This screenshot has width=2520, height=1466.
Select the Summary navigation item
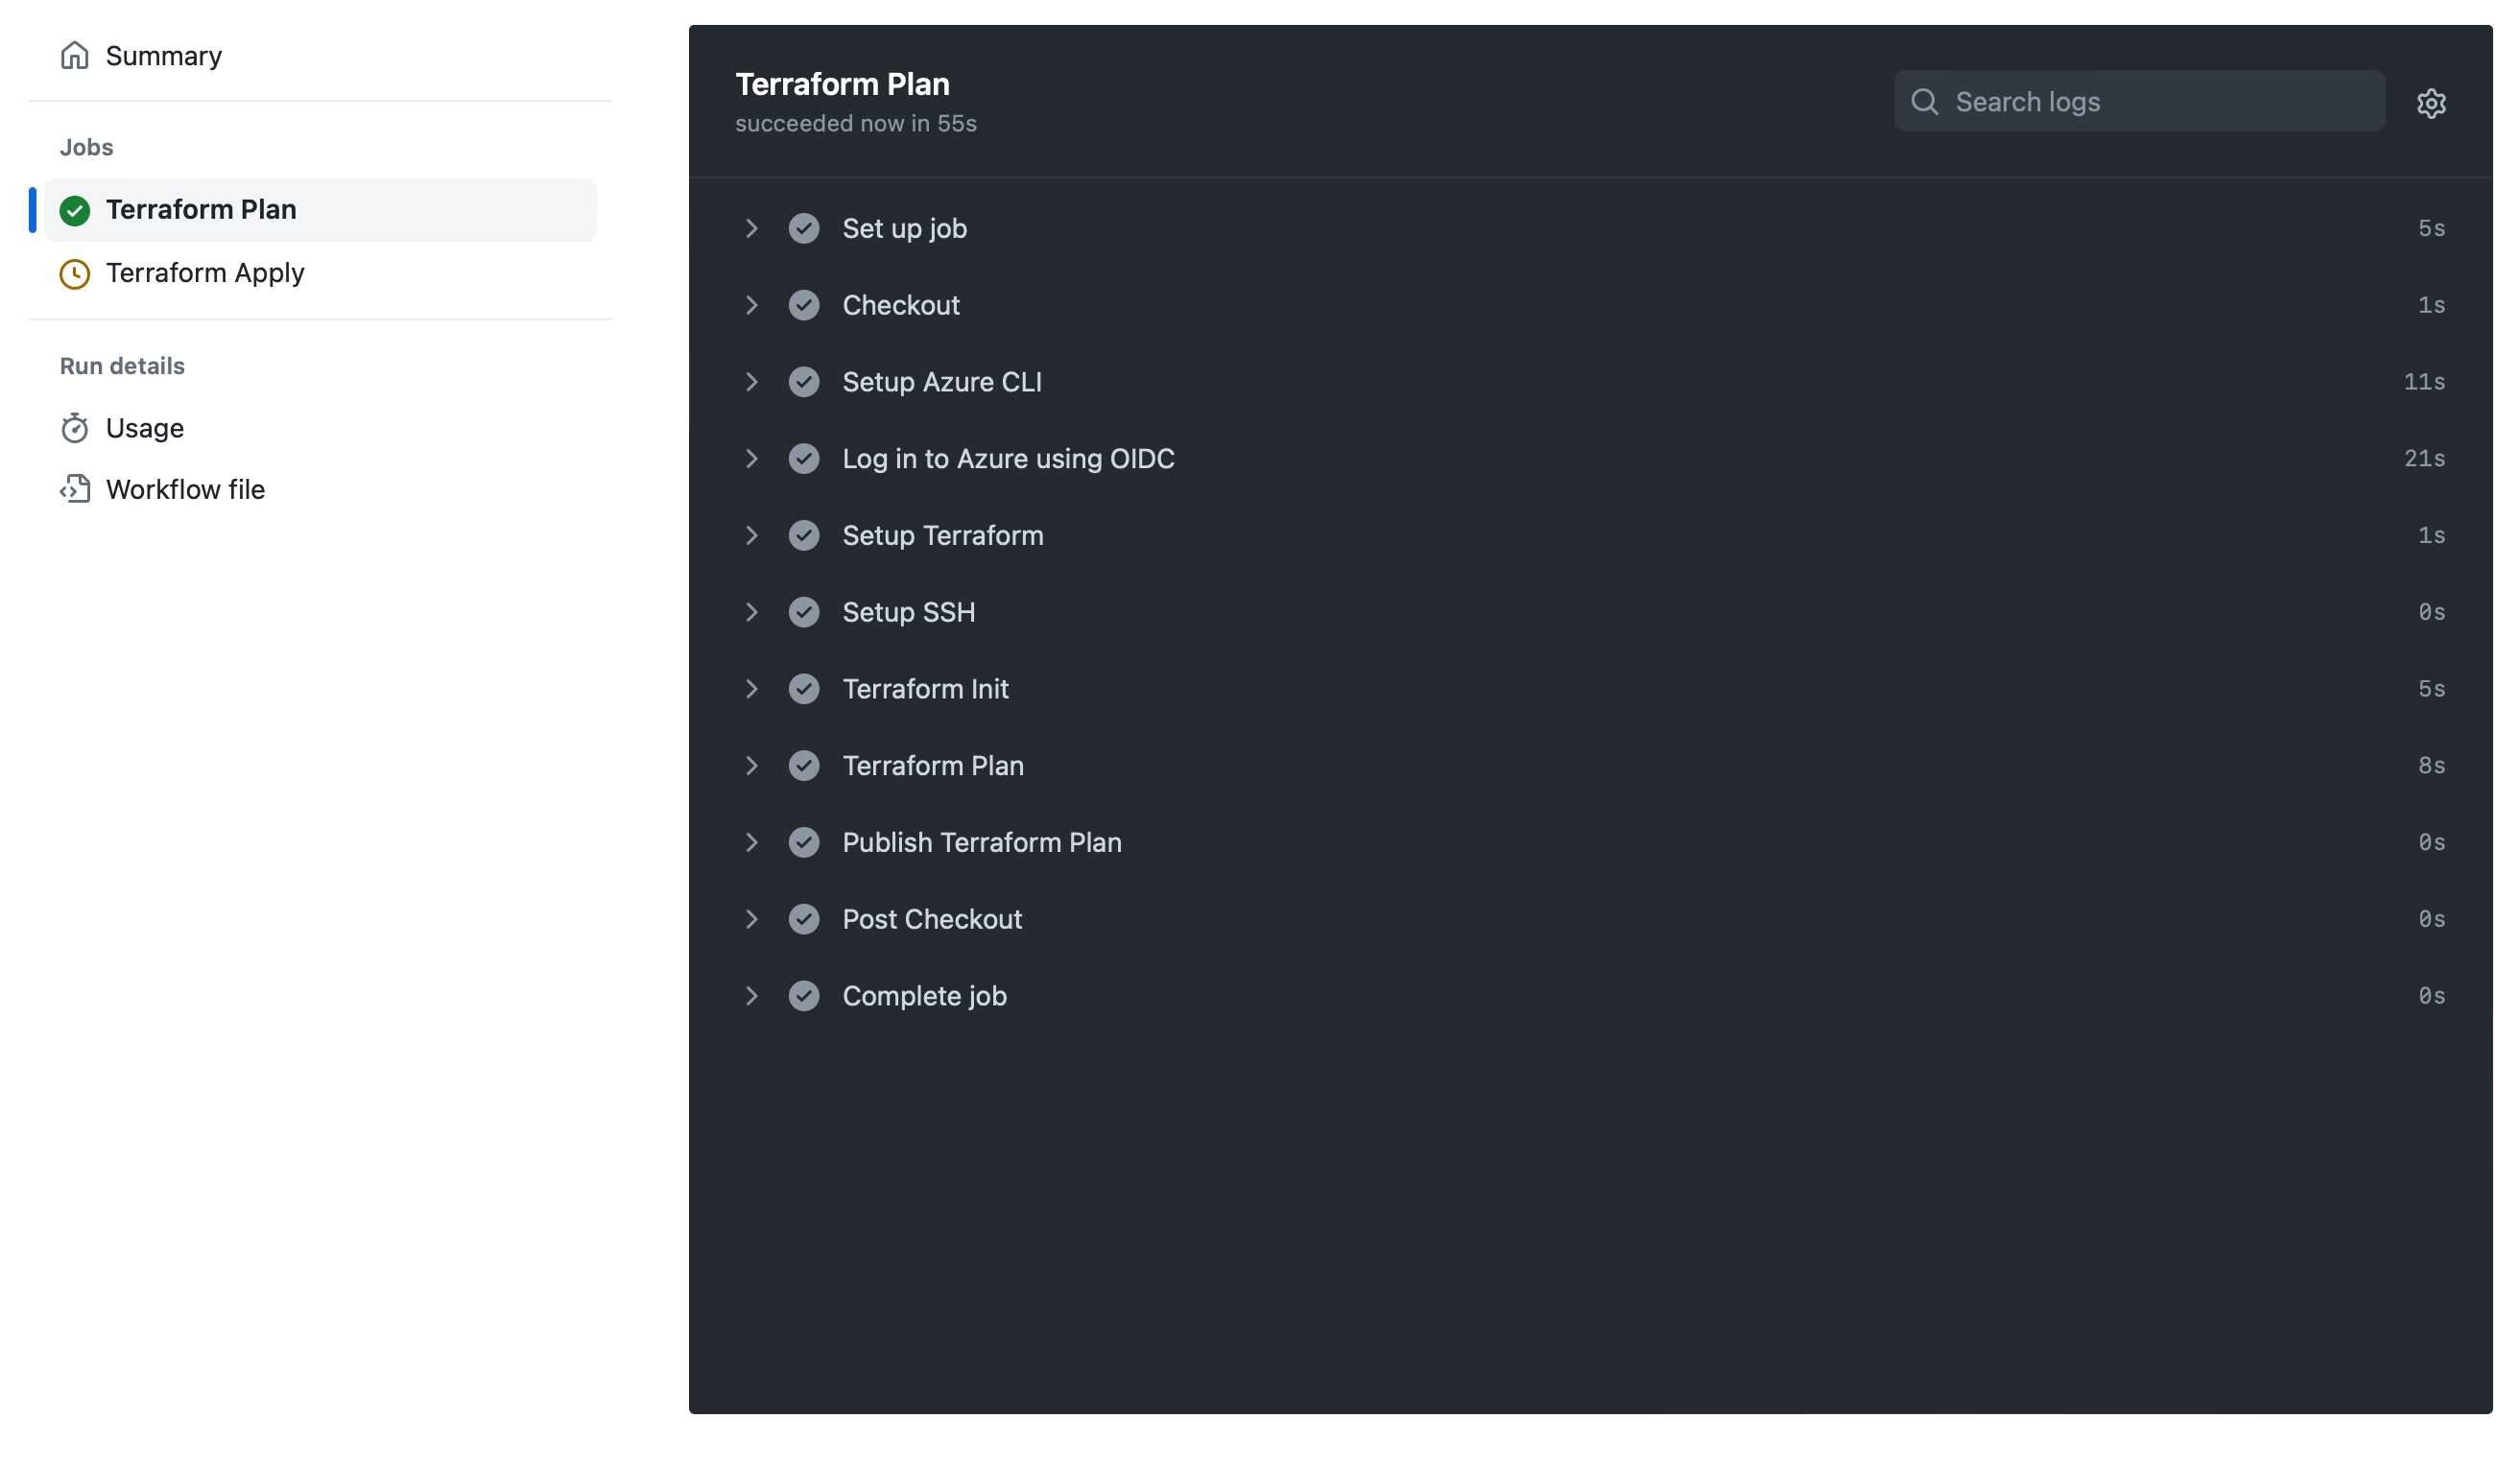(x=162, y=54)
